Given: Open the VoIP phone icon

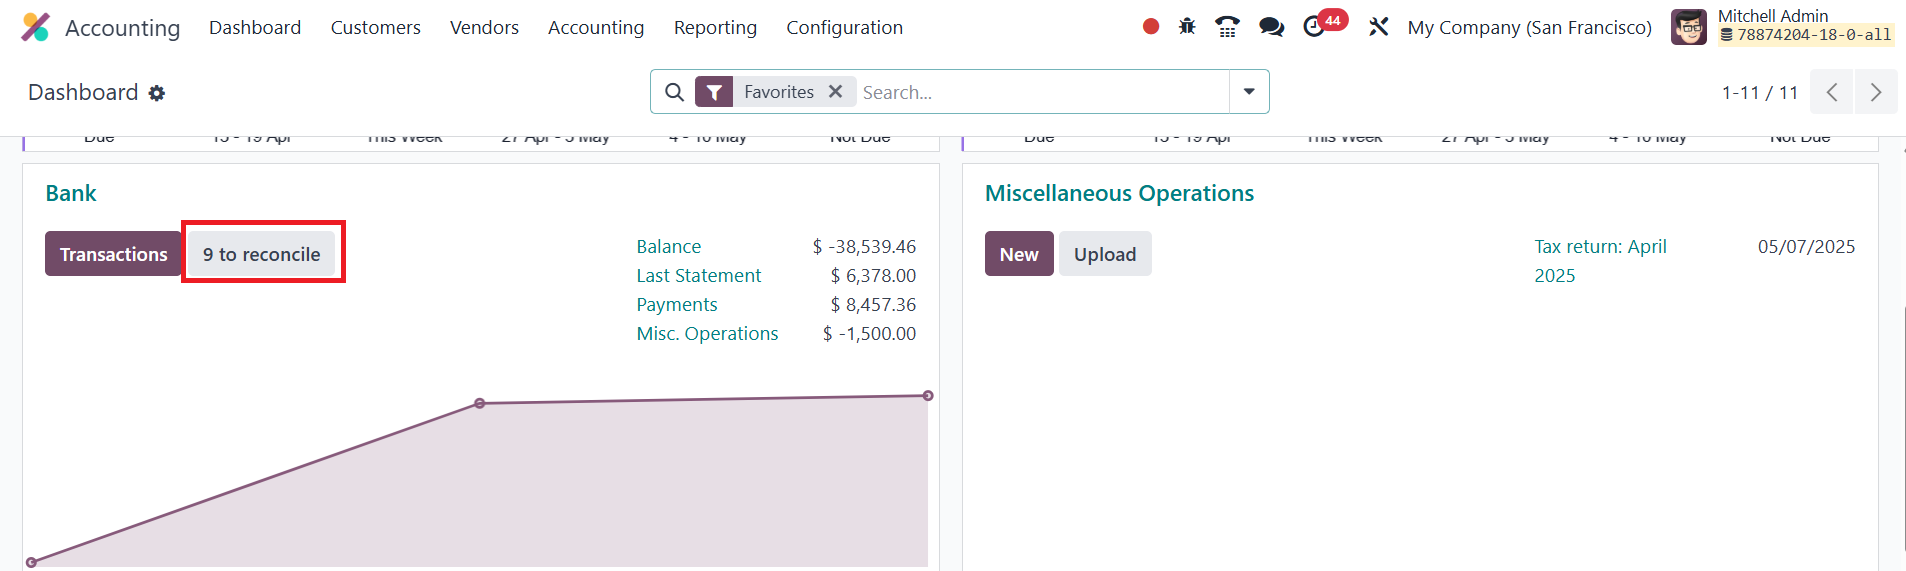Looking at the screenshot, I should (x=1227, y=27).
